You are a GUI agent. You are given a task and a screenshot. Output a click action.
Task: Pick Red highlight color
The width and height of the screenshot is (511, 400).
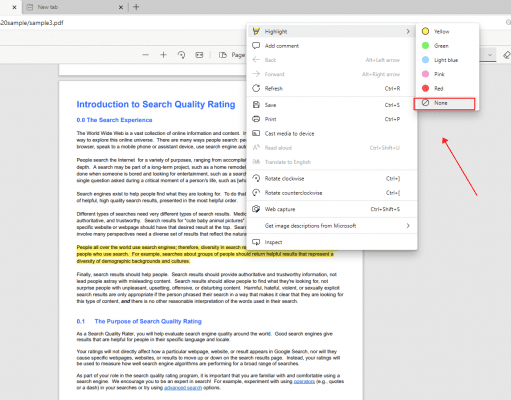(447, 88)
